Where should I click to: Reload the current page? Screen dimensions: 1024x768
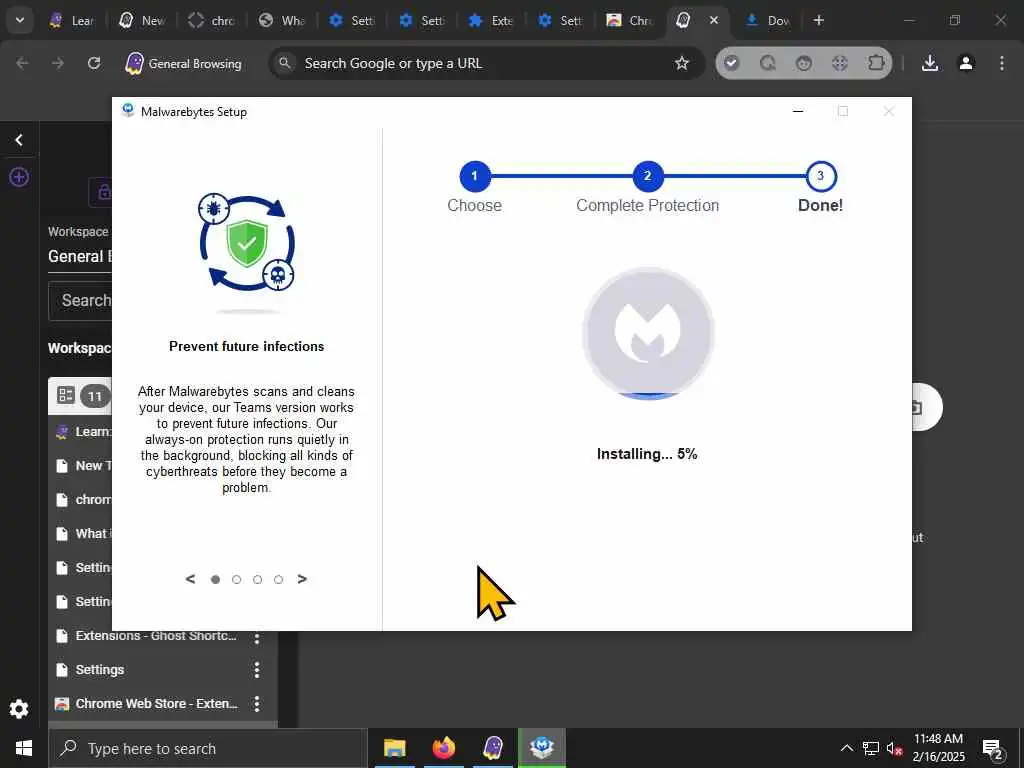pyautogui.click(x=94, y=63)
